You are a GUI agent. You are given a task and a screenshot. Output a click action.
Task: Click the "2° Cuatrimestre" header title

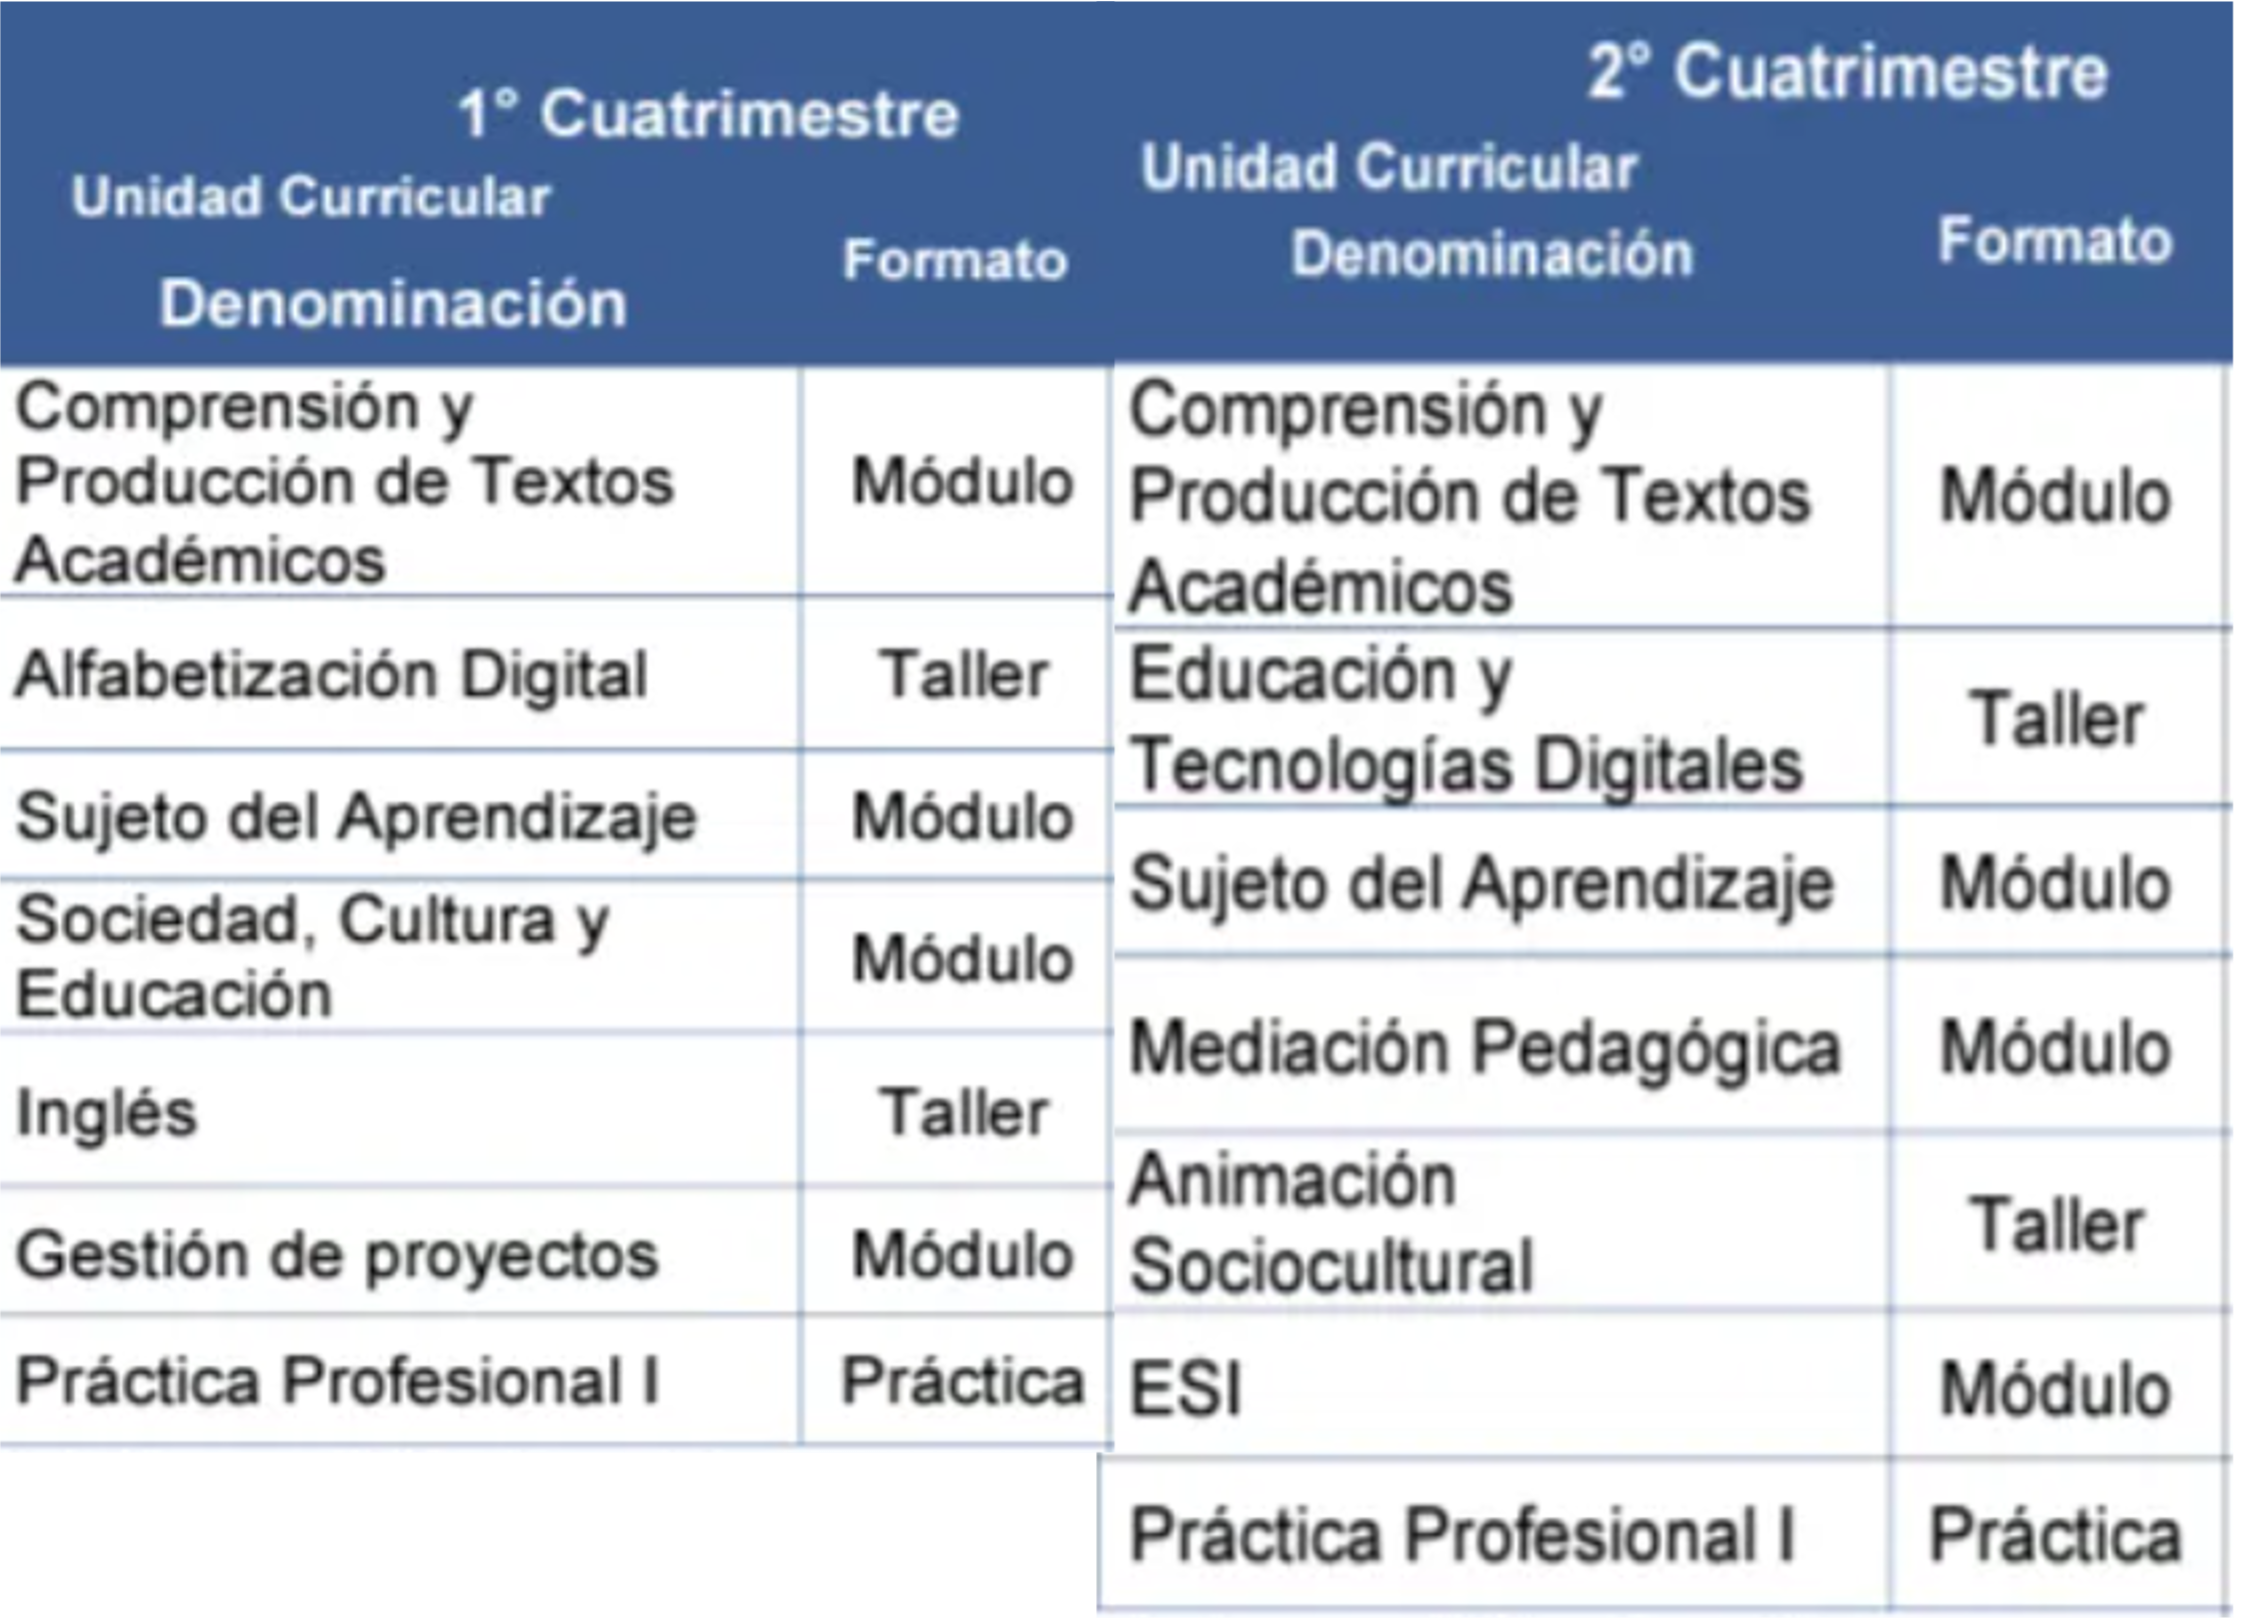(x=1847, y=73)
